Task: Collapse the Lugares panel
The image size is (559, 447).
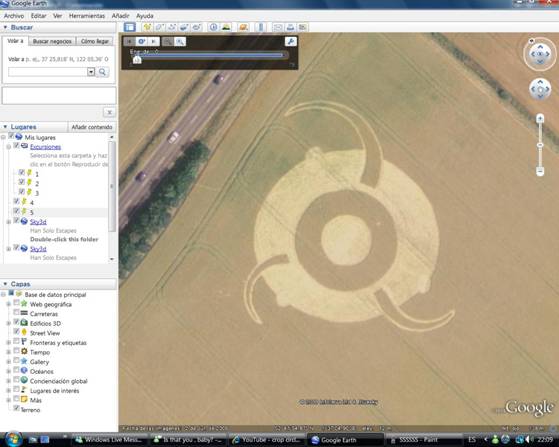Action: pos(5,127)
